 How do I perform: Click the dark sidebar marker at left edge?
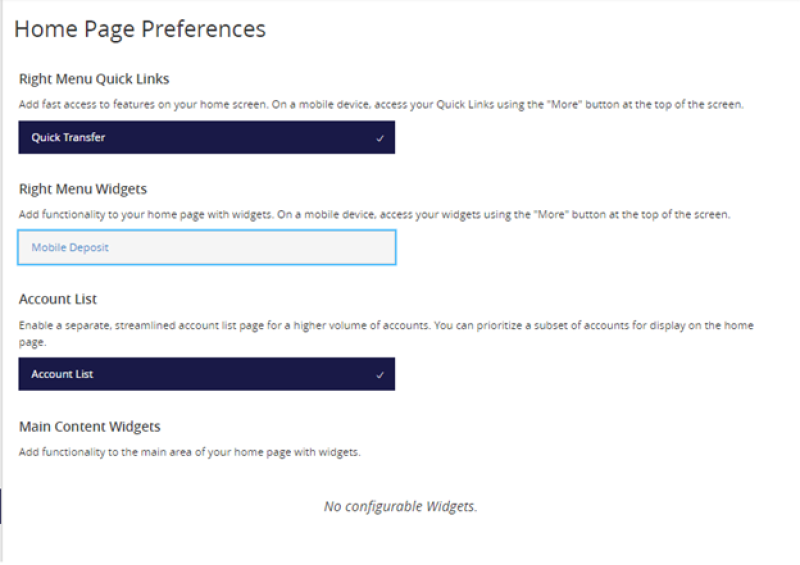[1, 506]
